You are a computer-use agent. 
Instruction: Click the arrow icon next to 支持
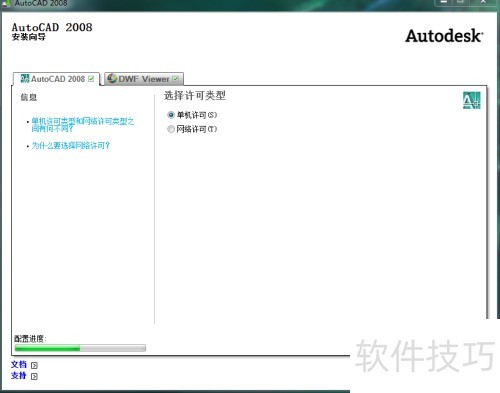point(34,376)
